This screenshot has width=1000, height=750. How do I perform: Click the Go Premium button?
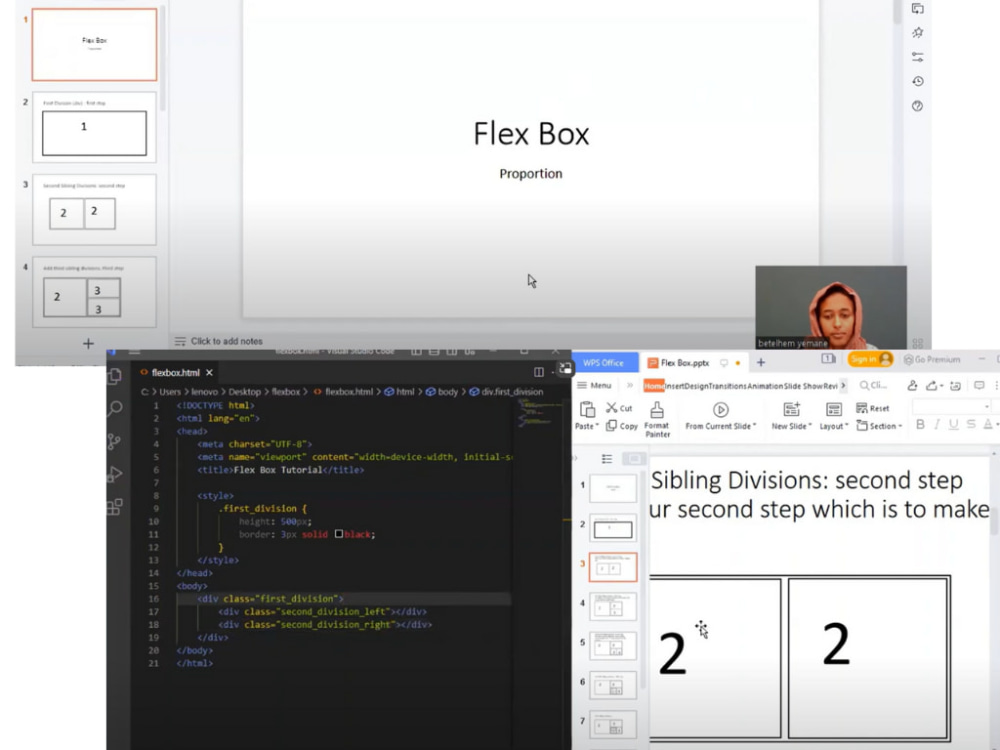tap(932, 359)
